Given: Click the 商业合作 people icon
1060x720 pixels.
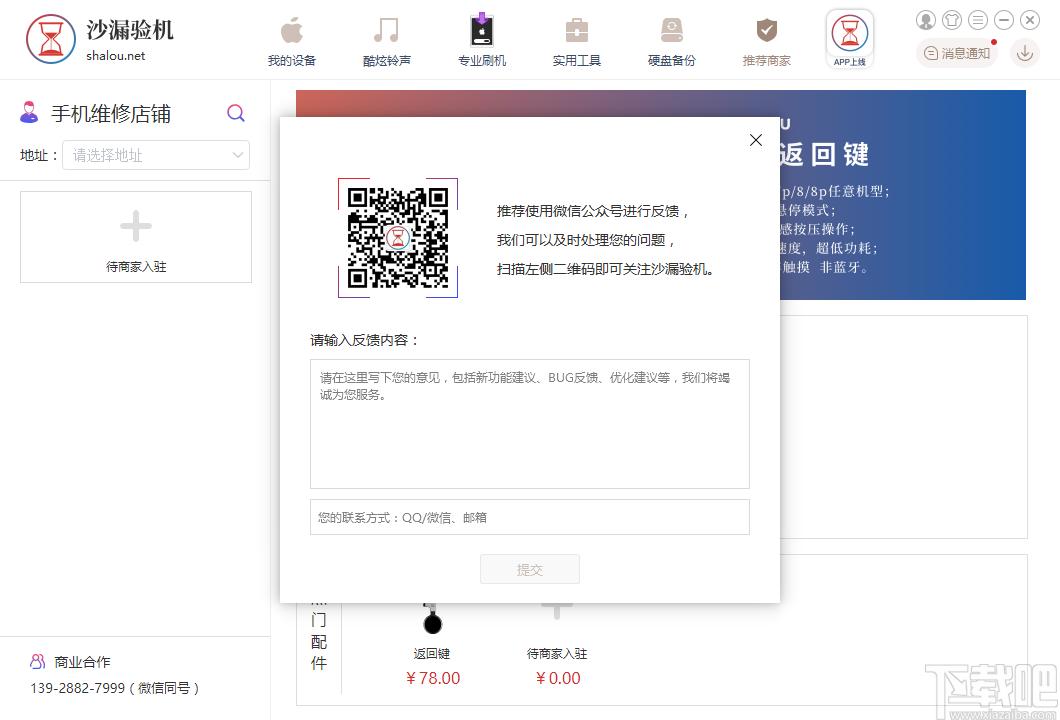Looking at the screenshot, I should pyautogui.click(x=38, y=661).
